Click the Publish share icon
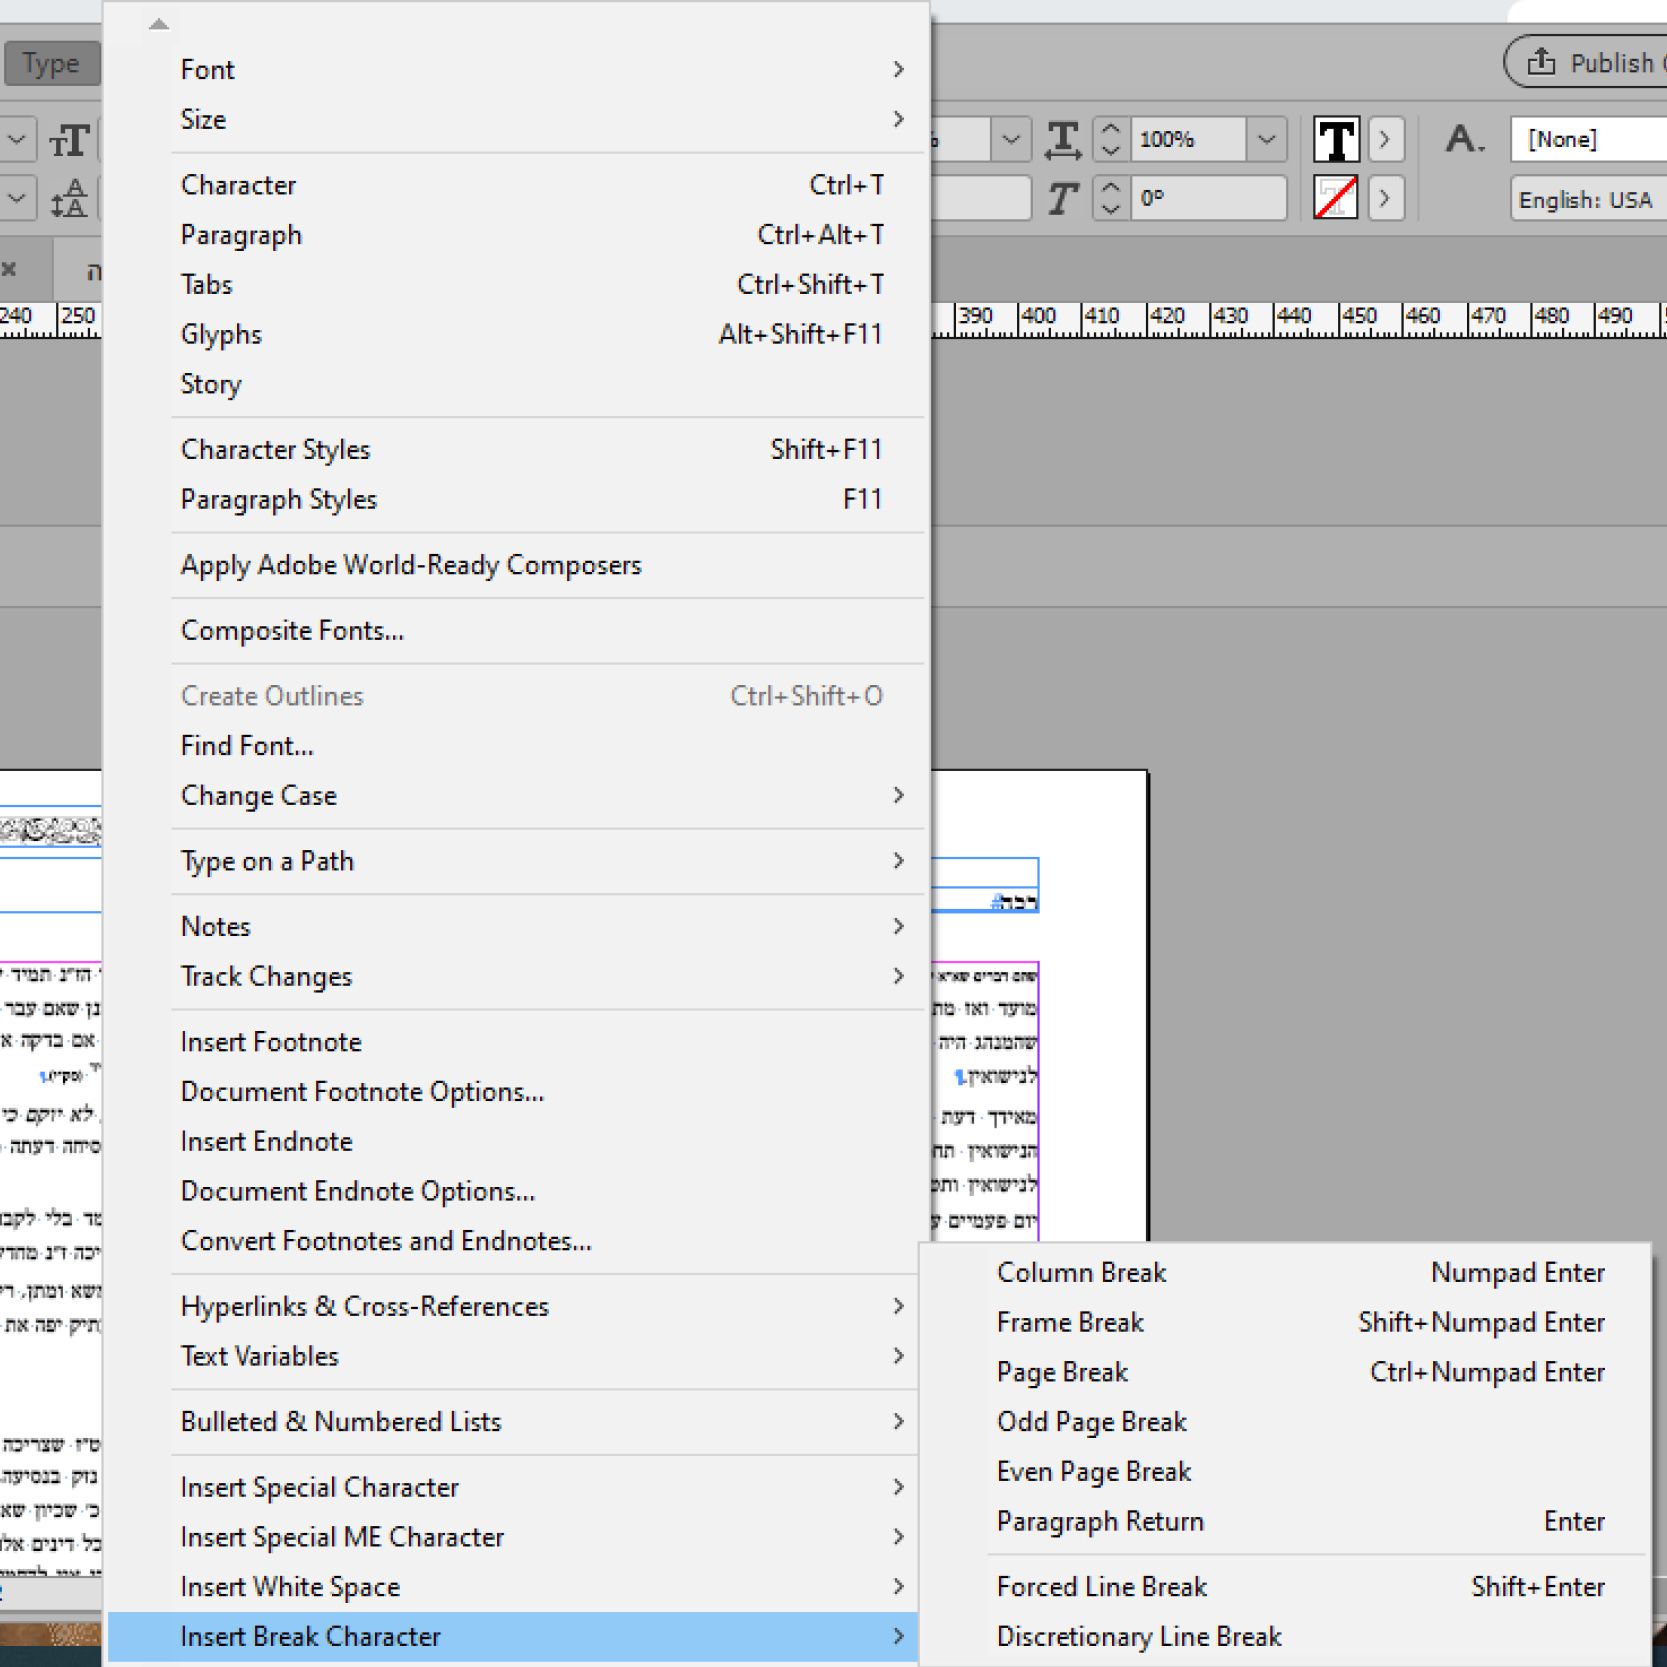Screen dimensions: 1667x1667 [x=1541, y=62]
